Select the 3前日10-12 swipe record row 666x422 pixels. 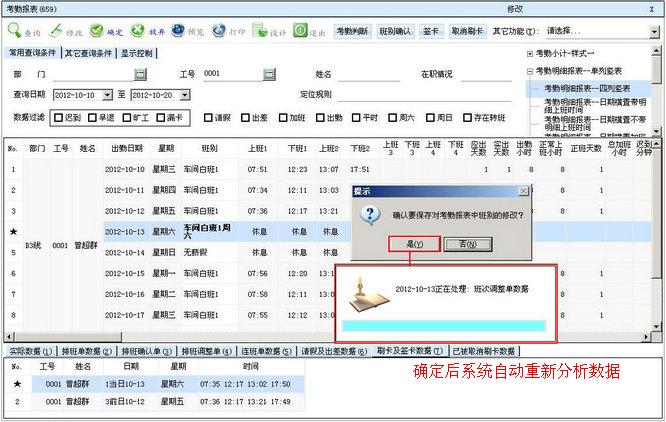point(168,402)
